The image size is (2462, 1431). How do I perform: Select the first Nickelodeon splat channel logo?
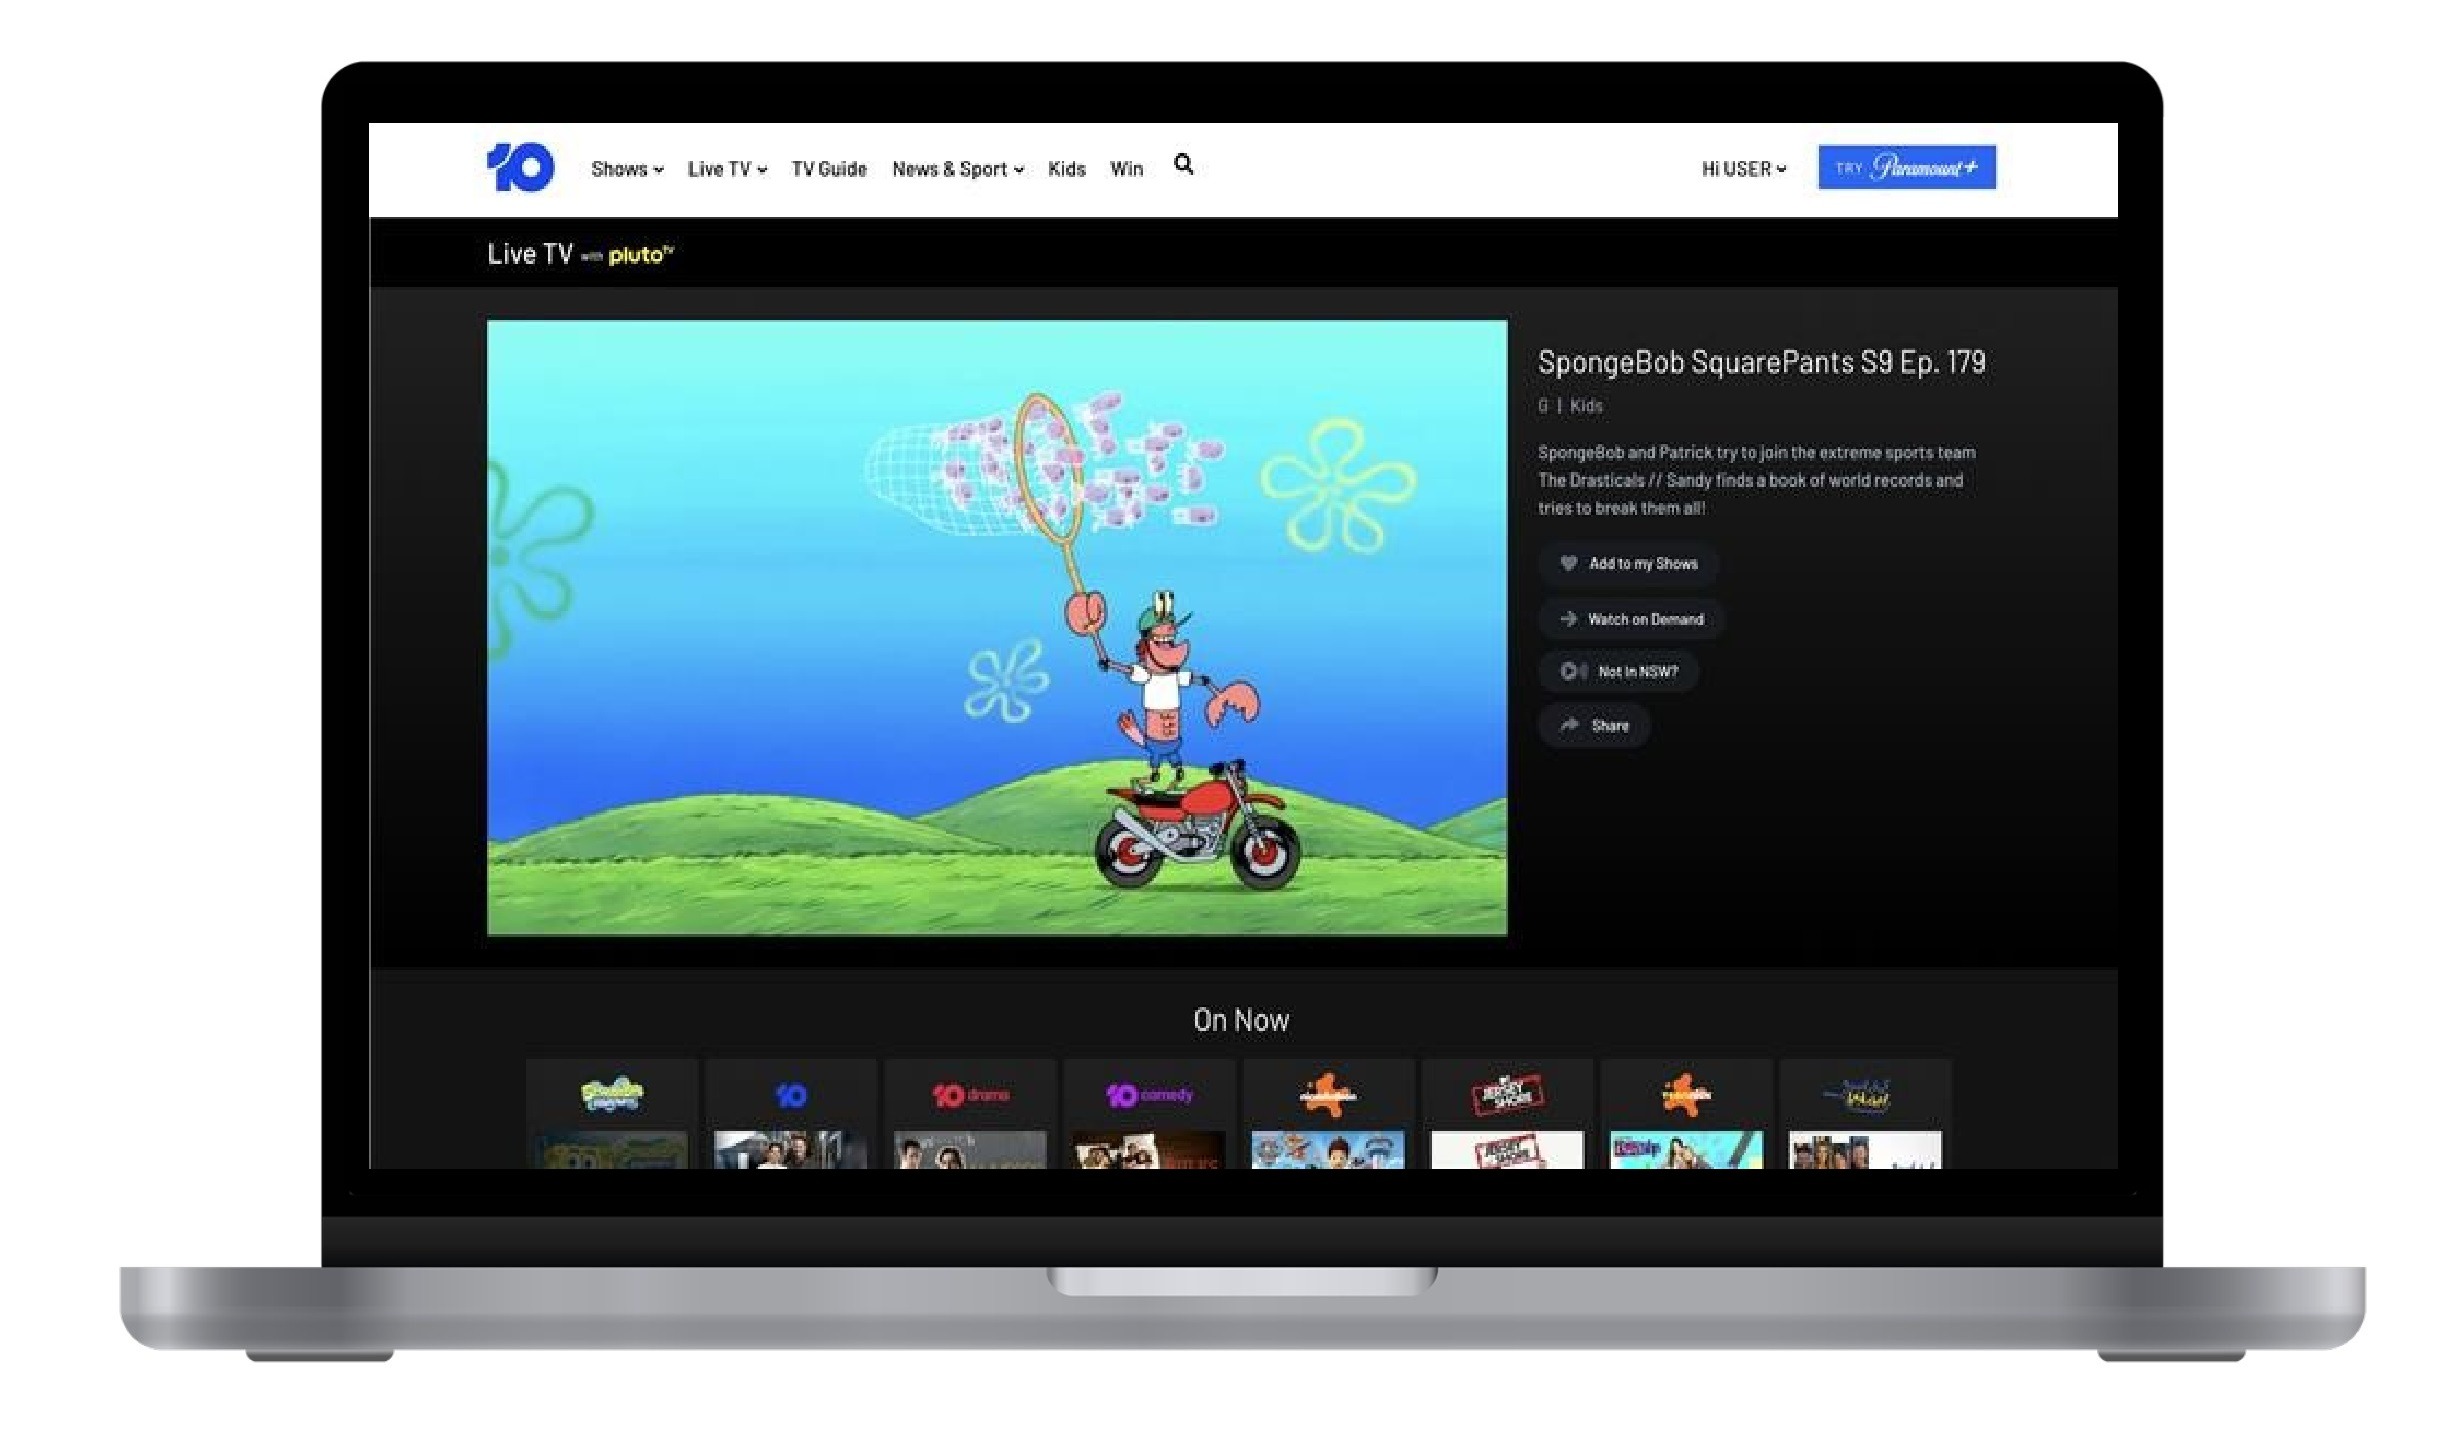[1328, 1094]
